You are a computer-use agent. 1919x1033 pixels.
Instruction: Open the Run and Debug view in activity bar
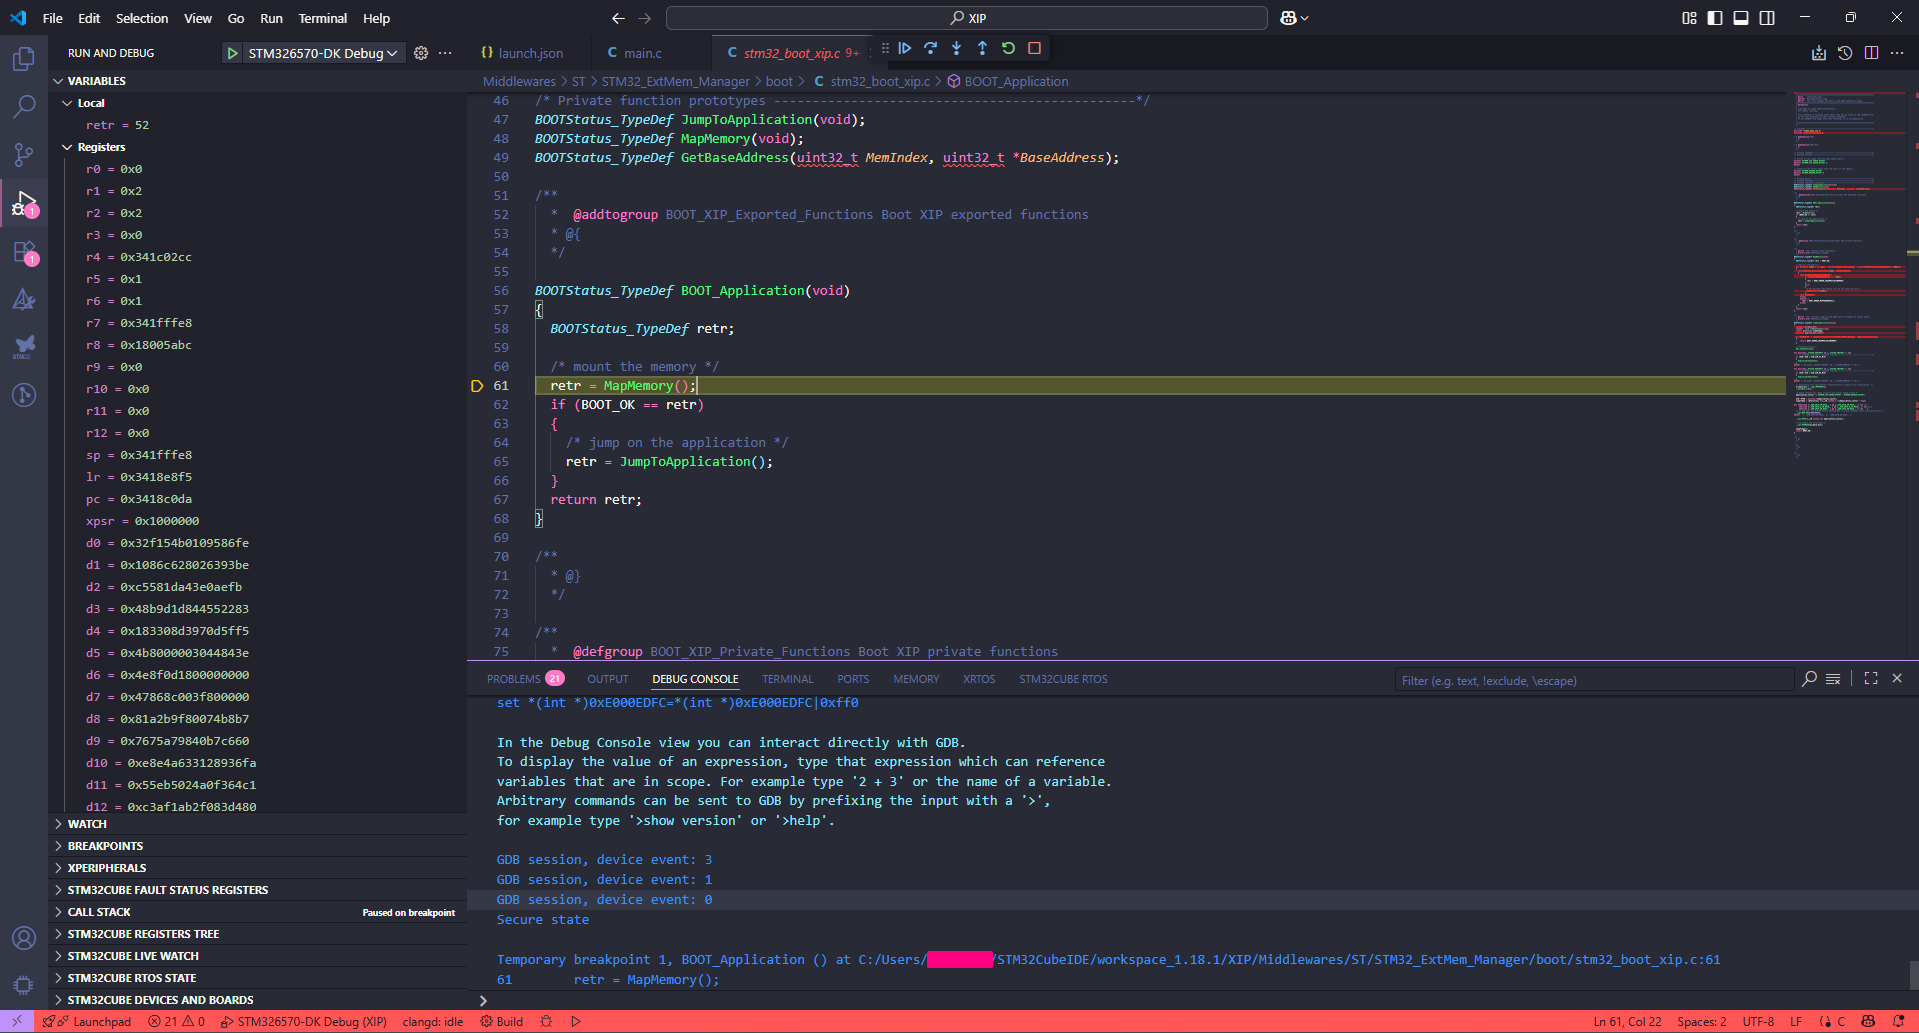pyautogui.click(x=22, y=203)
